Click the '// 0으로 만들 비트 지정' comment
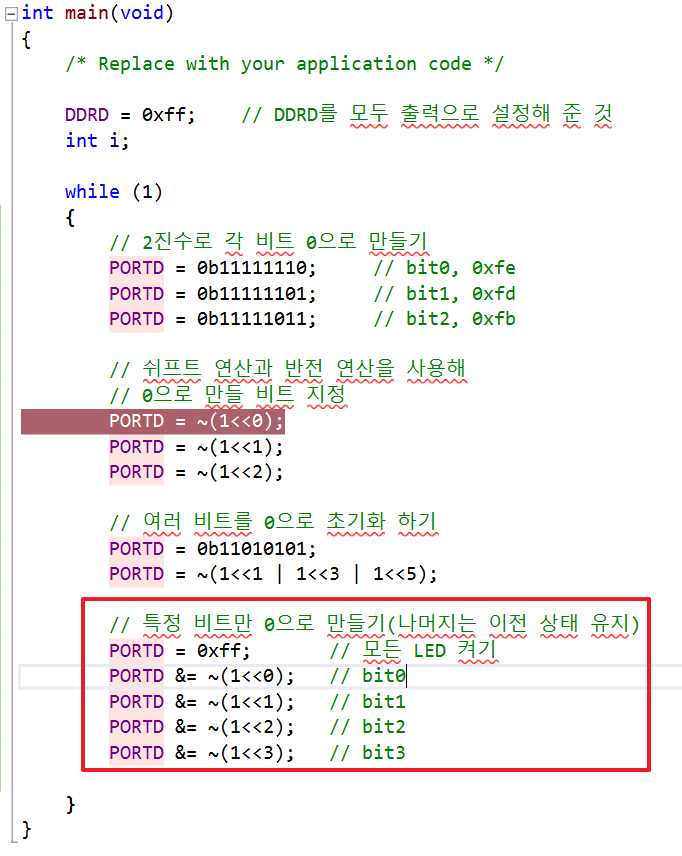This screenshot has height=856, width=682. pos(228,394)
